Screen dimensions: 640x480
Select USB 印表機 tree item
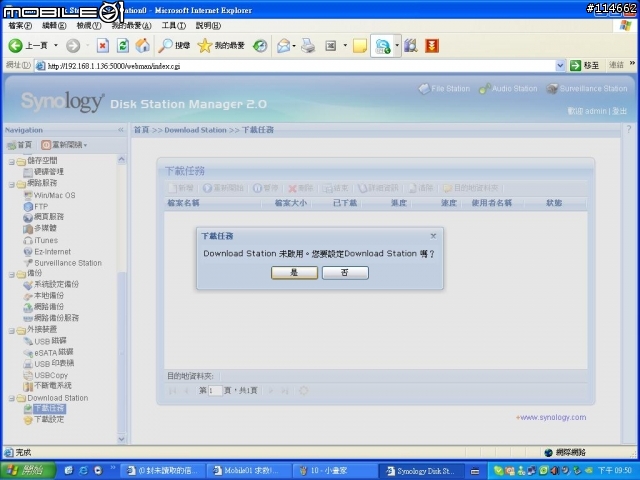point(49,363)
